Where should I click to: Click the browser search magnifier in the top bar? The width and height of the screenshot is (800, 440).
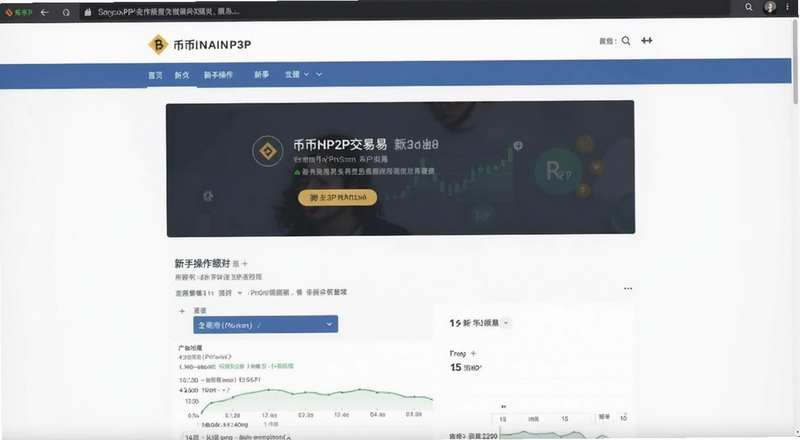[748, 7]
